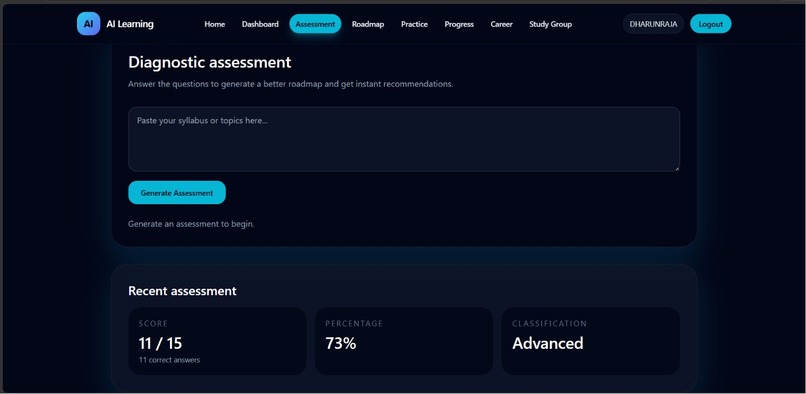Click the Generate Assessment button
Image resolution: width=806 pixels, height=394 pixels.
pyautogui.click(x=177, y=193)
